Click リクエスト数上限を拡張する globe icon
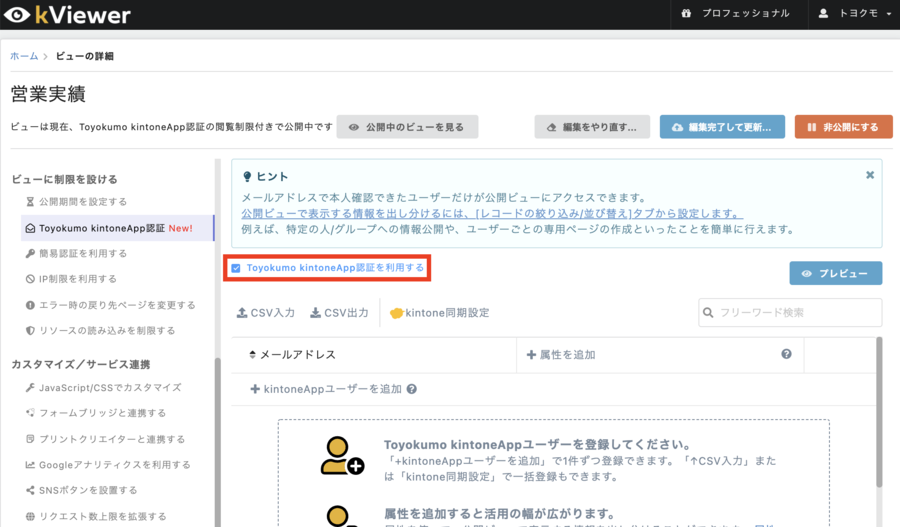The image size is (900, 527). [x=30, y=516]
